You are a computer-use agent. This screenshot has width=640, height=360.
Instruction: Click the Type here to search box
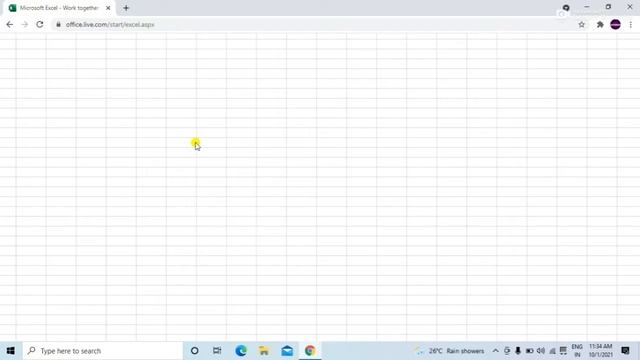(103, 351)
